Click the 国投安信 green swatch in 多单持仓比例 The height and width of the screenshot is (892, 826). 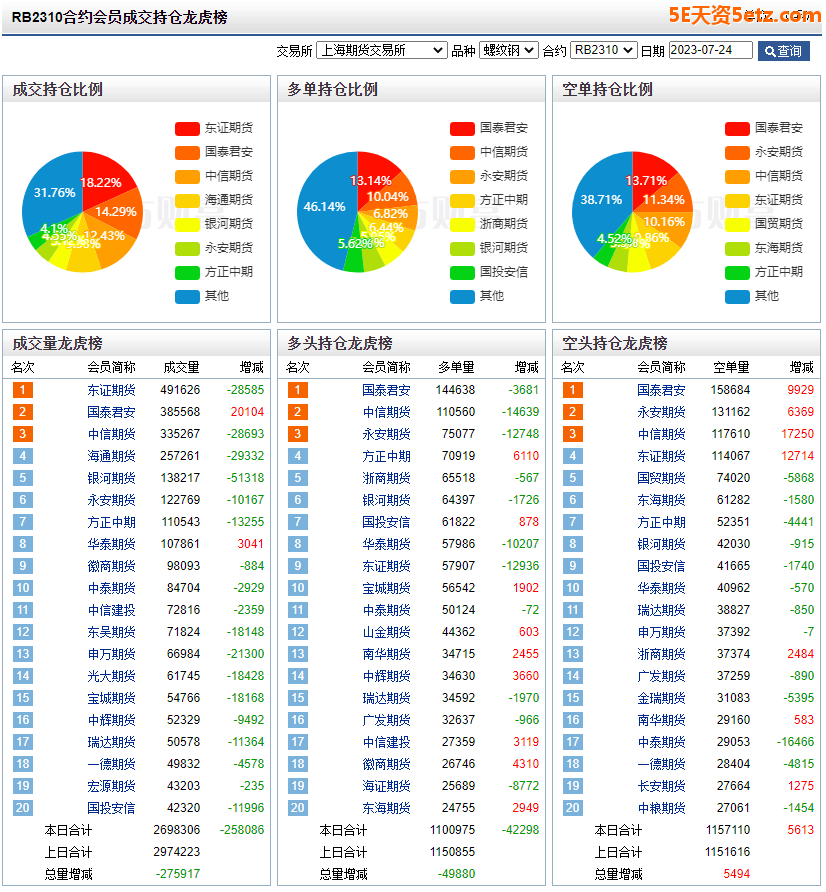pyautogui.click(x=462, y=272)
